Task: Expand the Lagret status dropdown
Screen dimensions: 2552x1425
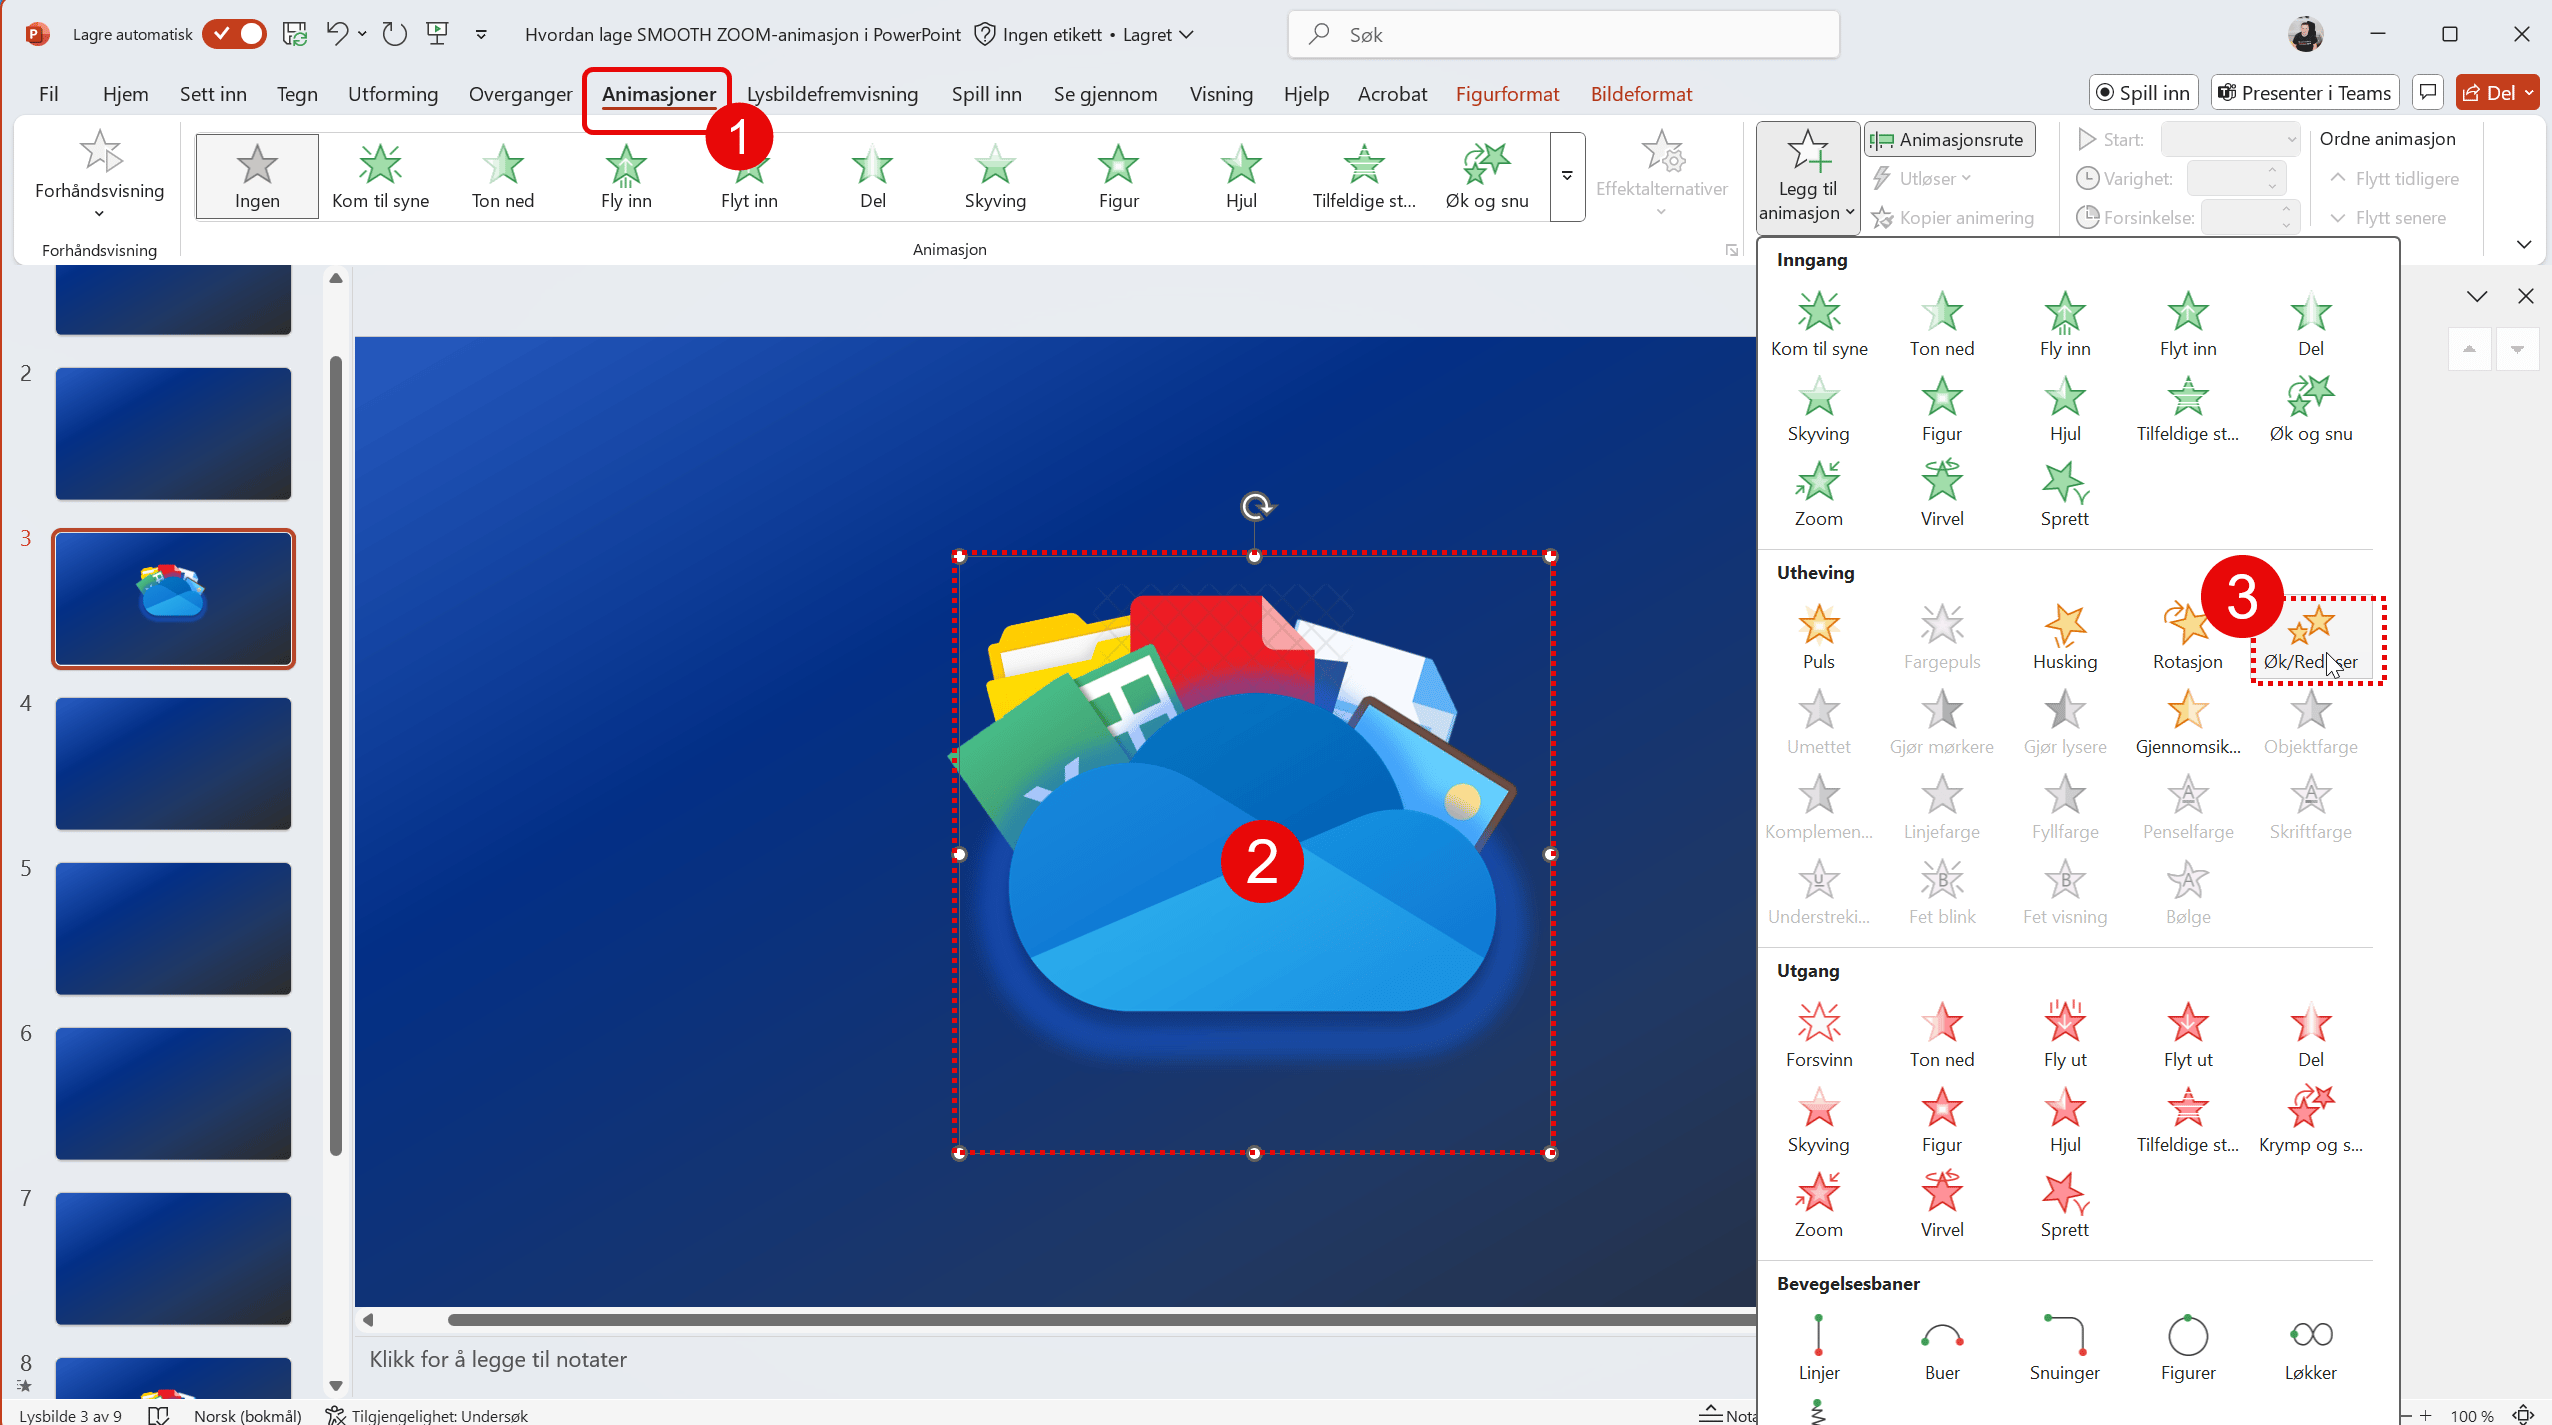Action: 1159,34
